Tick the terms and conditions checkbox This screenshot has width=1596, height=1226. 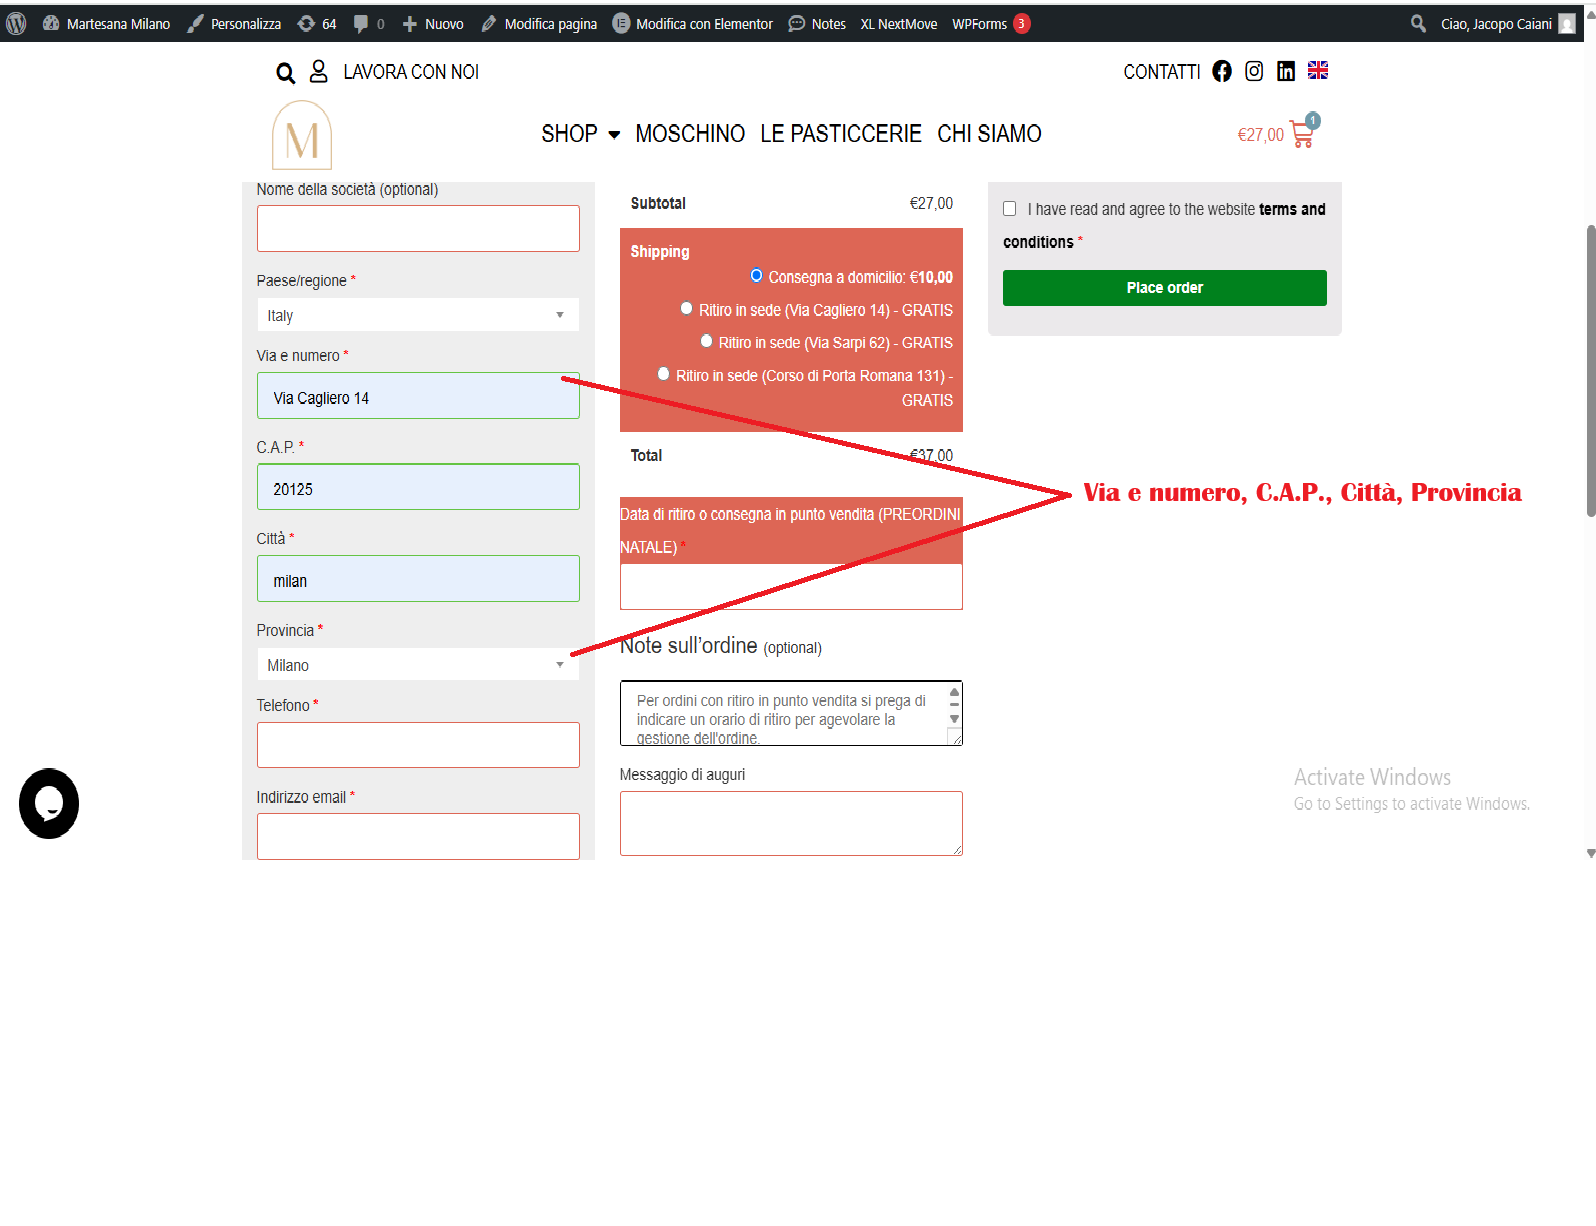pyautogui.click(x=1010, y=209)
